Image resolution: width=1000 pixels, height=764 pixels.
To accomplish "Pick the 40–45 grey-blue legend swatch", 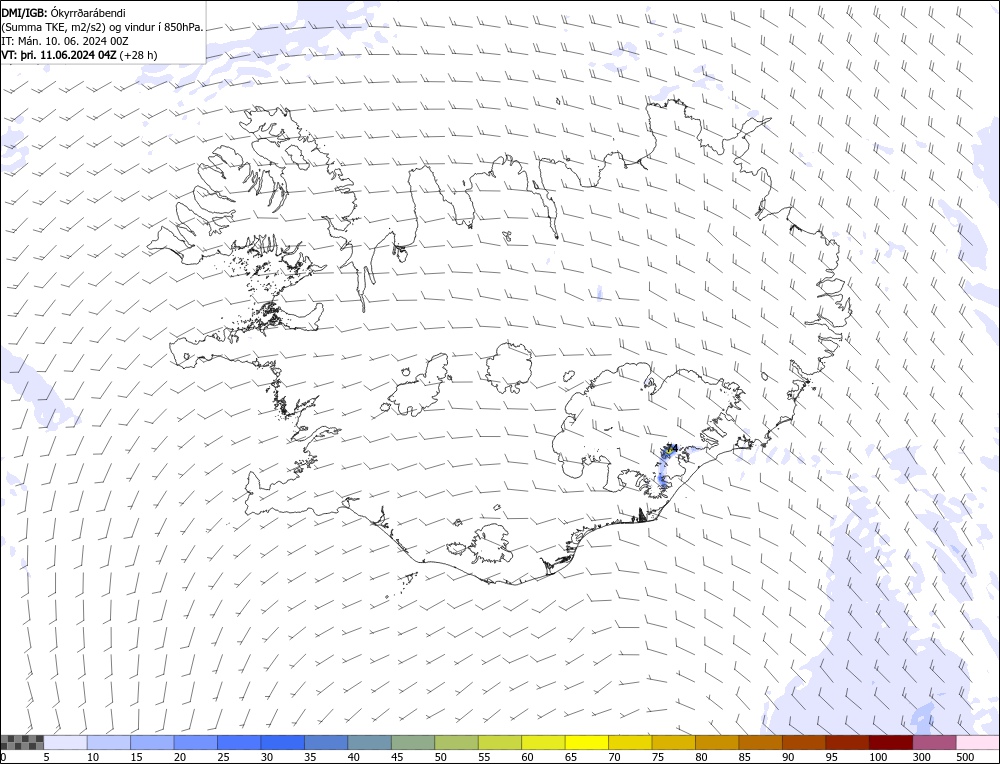I will (370, 742).
